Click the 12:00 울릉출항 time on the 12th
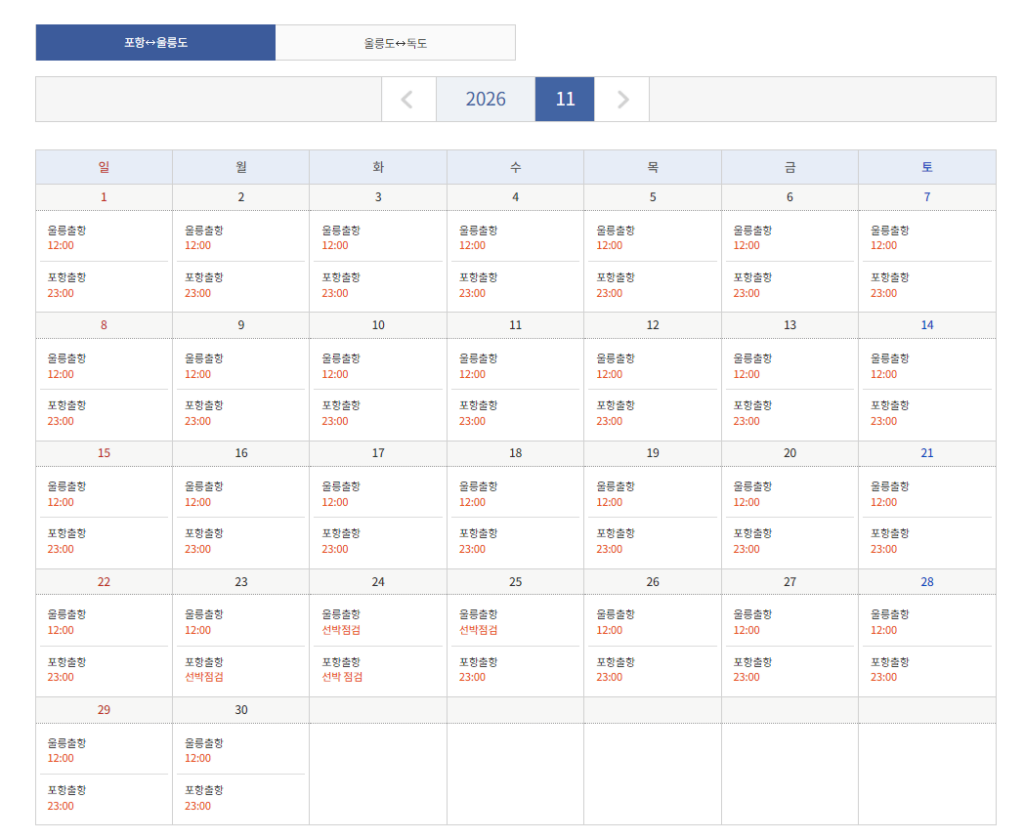This screenshot has width=1024, height=840. tap(609, 374)
